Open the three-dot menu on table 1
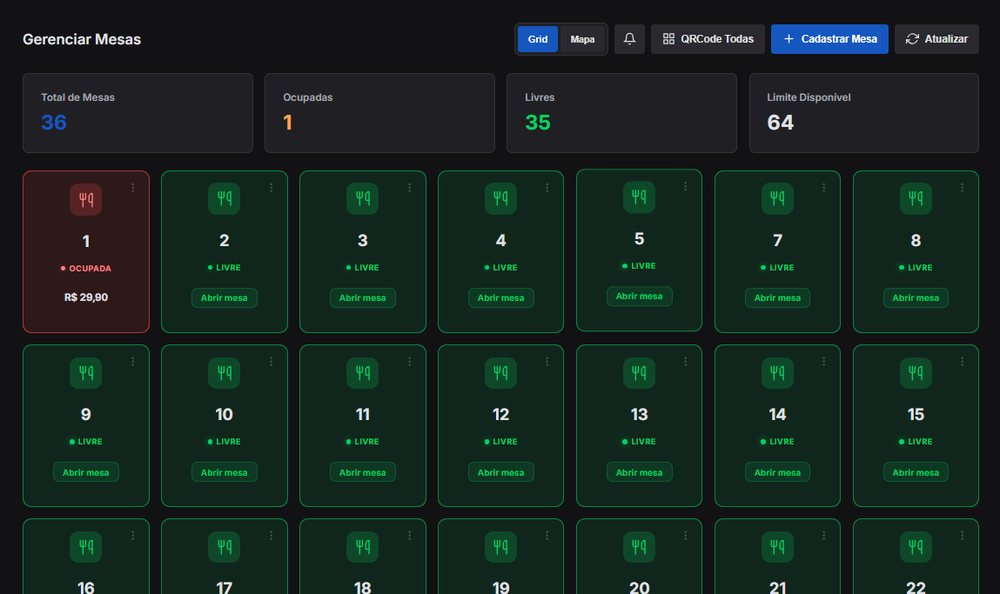The height and width of the screenshot is (594, 1000). pyautogui.click(x=133, y=188)
